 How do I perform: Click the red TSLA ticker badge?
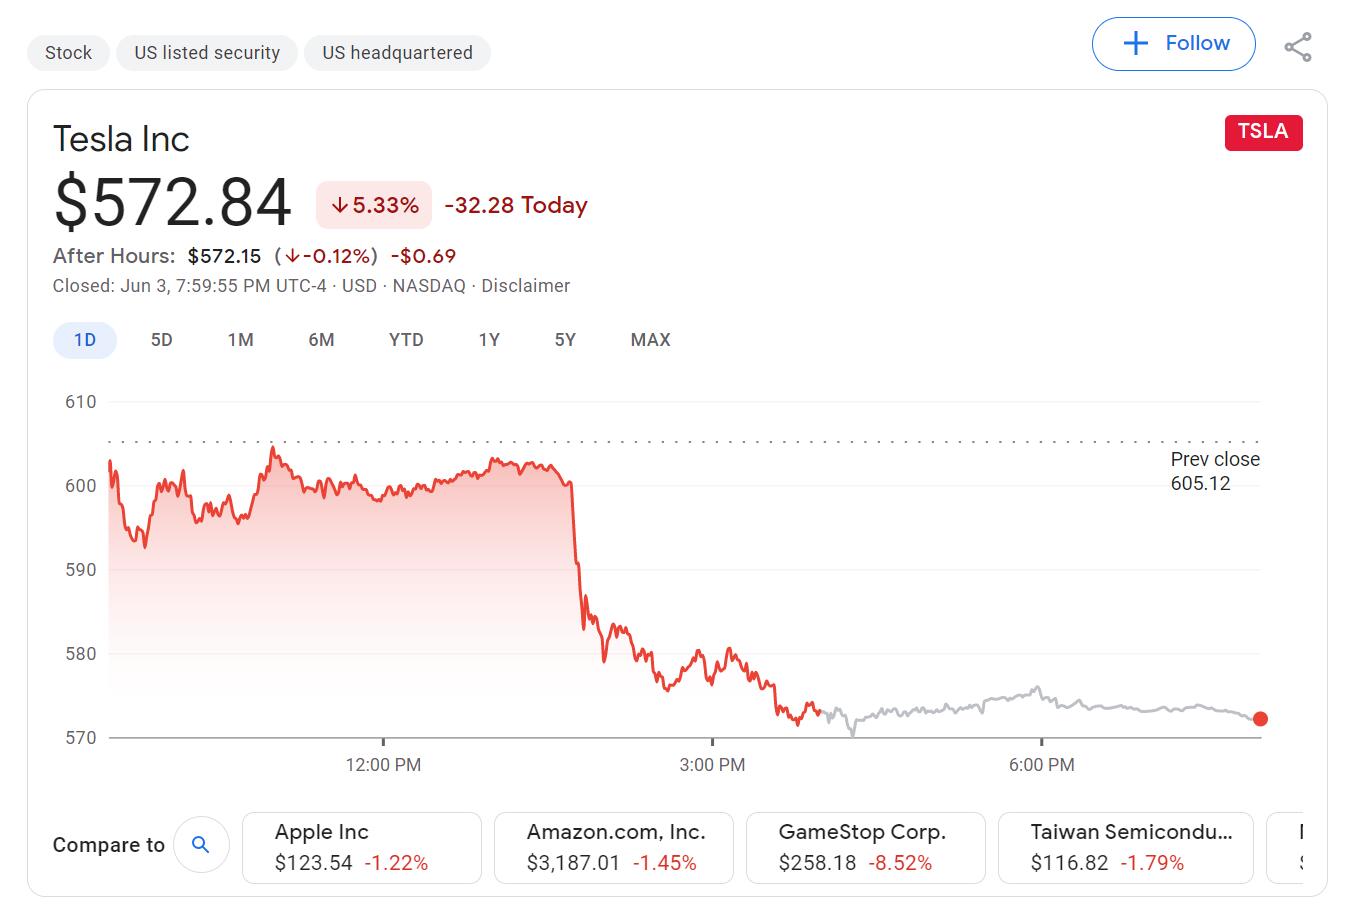(1263, 132)
